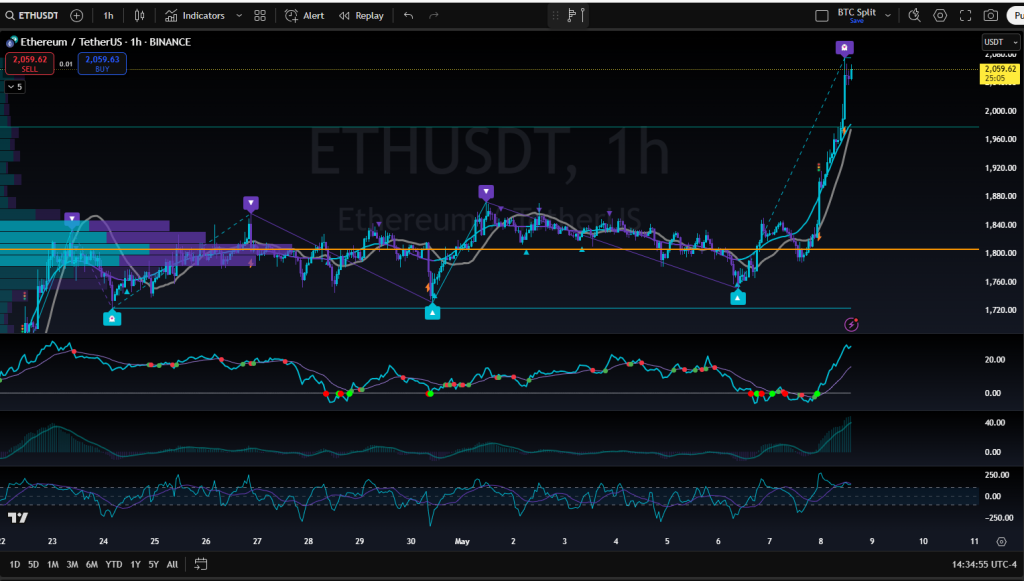
Task: Open the 1h interval selector
Action: coord(108,16)
